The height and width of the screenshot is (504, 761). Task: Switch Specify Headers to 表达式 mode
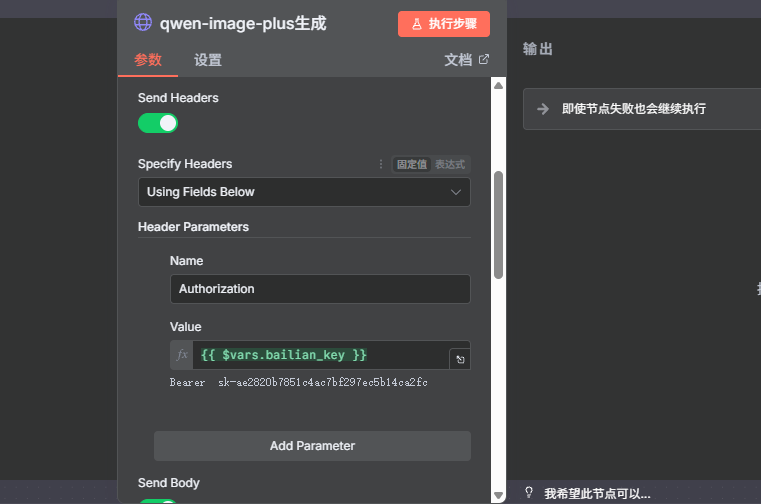tap(450, 164)
